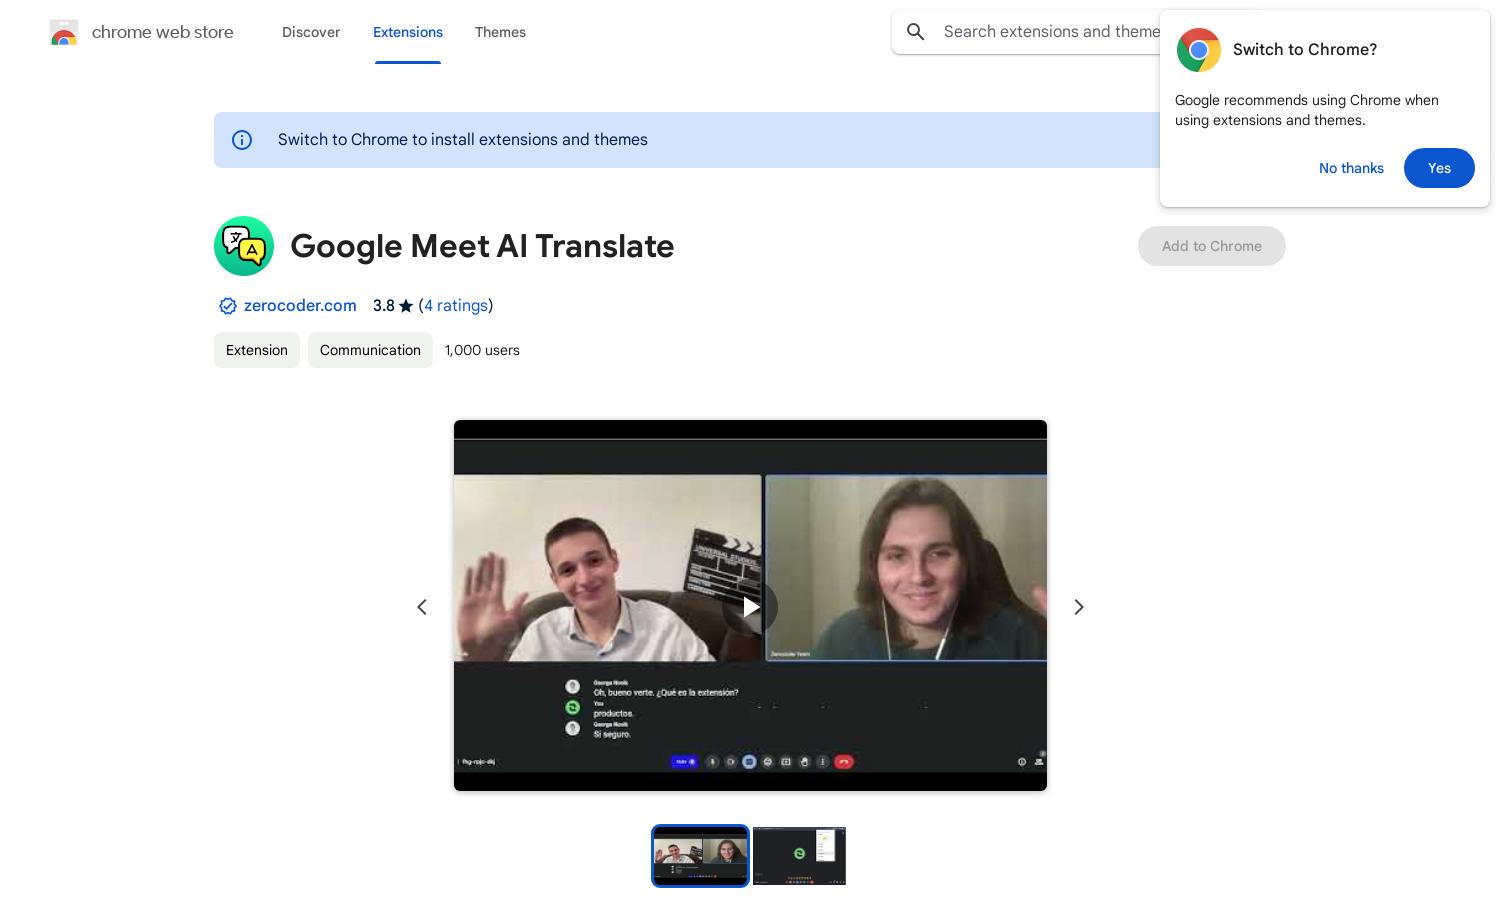Click the rating star icon

point(406,306)
